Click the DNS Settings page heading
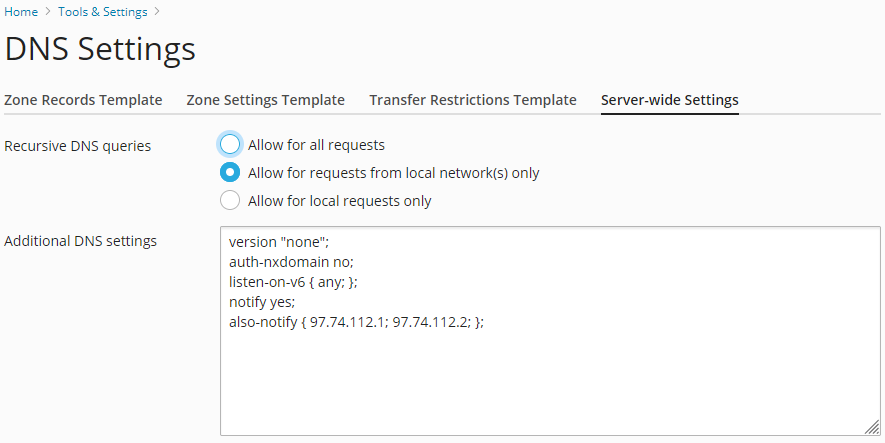 [100, 49]
